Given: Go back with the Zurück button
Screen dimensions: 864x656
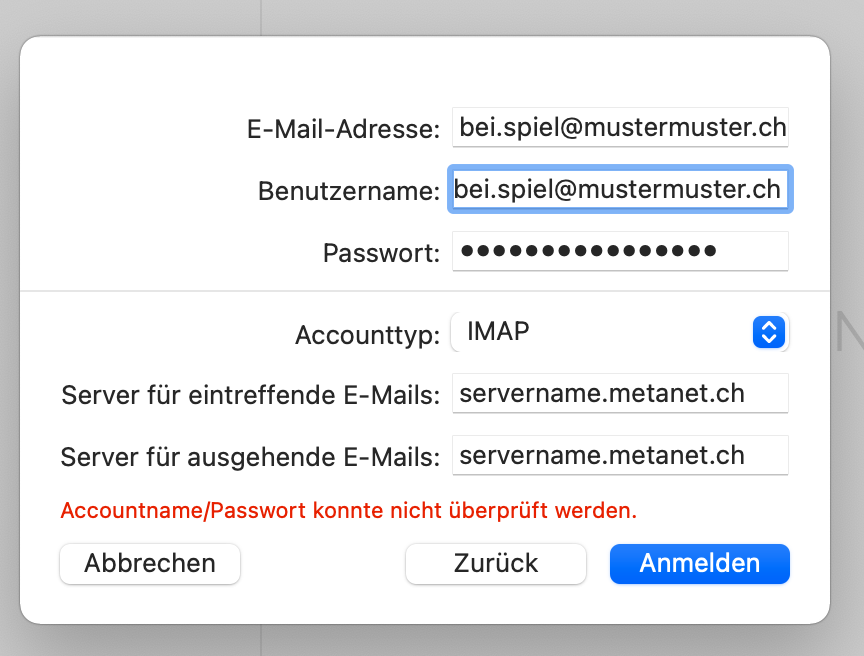Looking at the screenshot, I should 495,564.
